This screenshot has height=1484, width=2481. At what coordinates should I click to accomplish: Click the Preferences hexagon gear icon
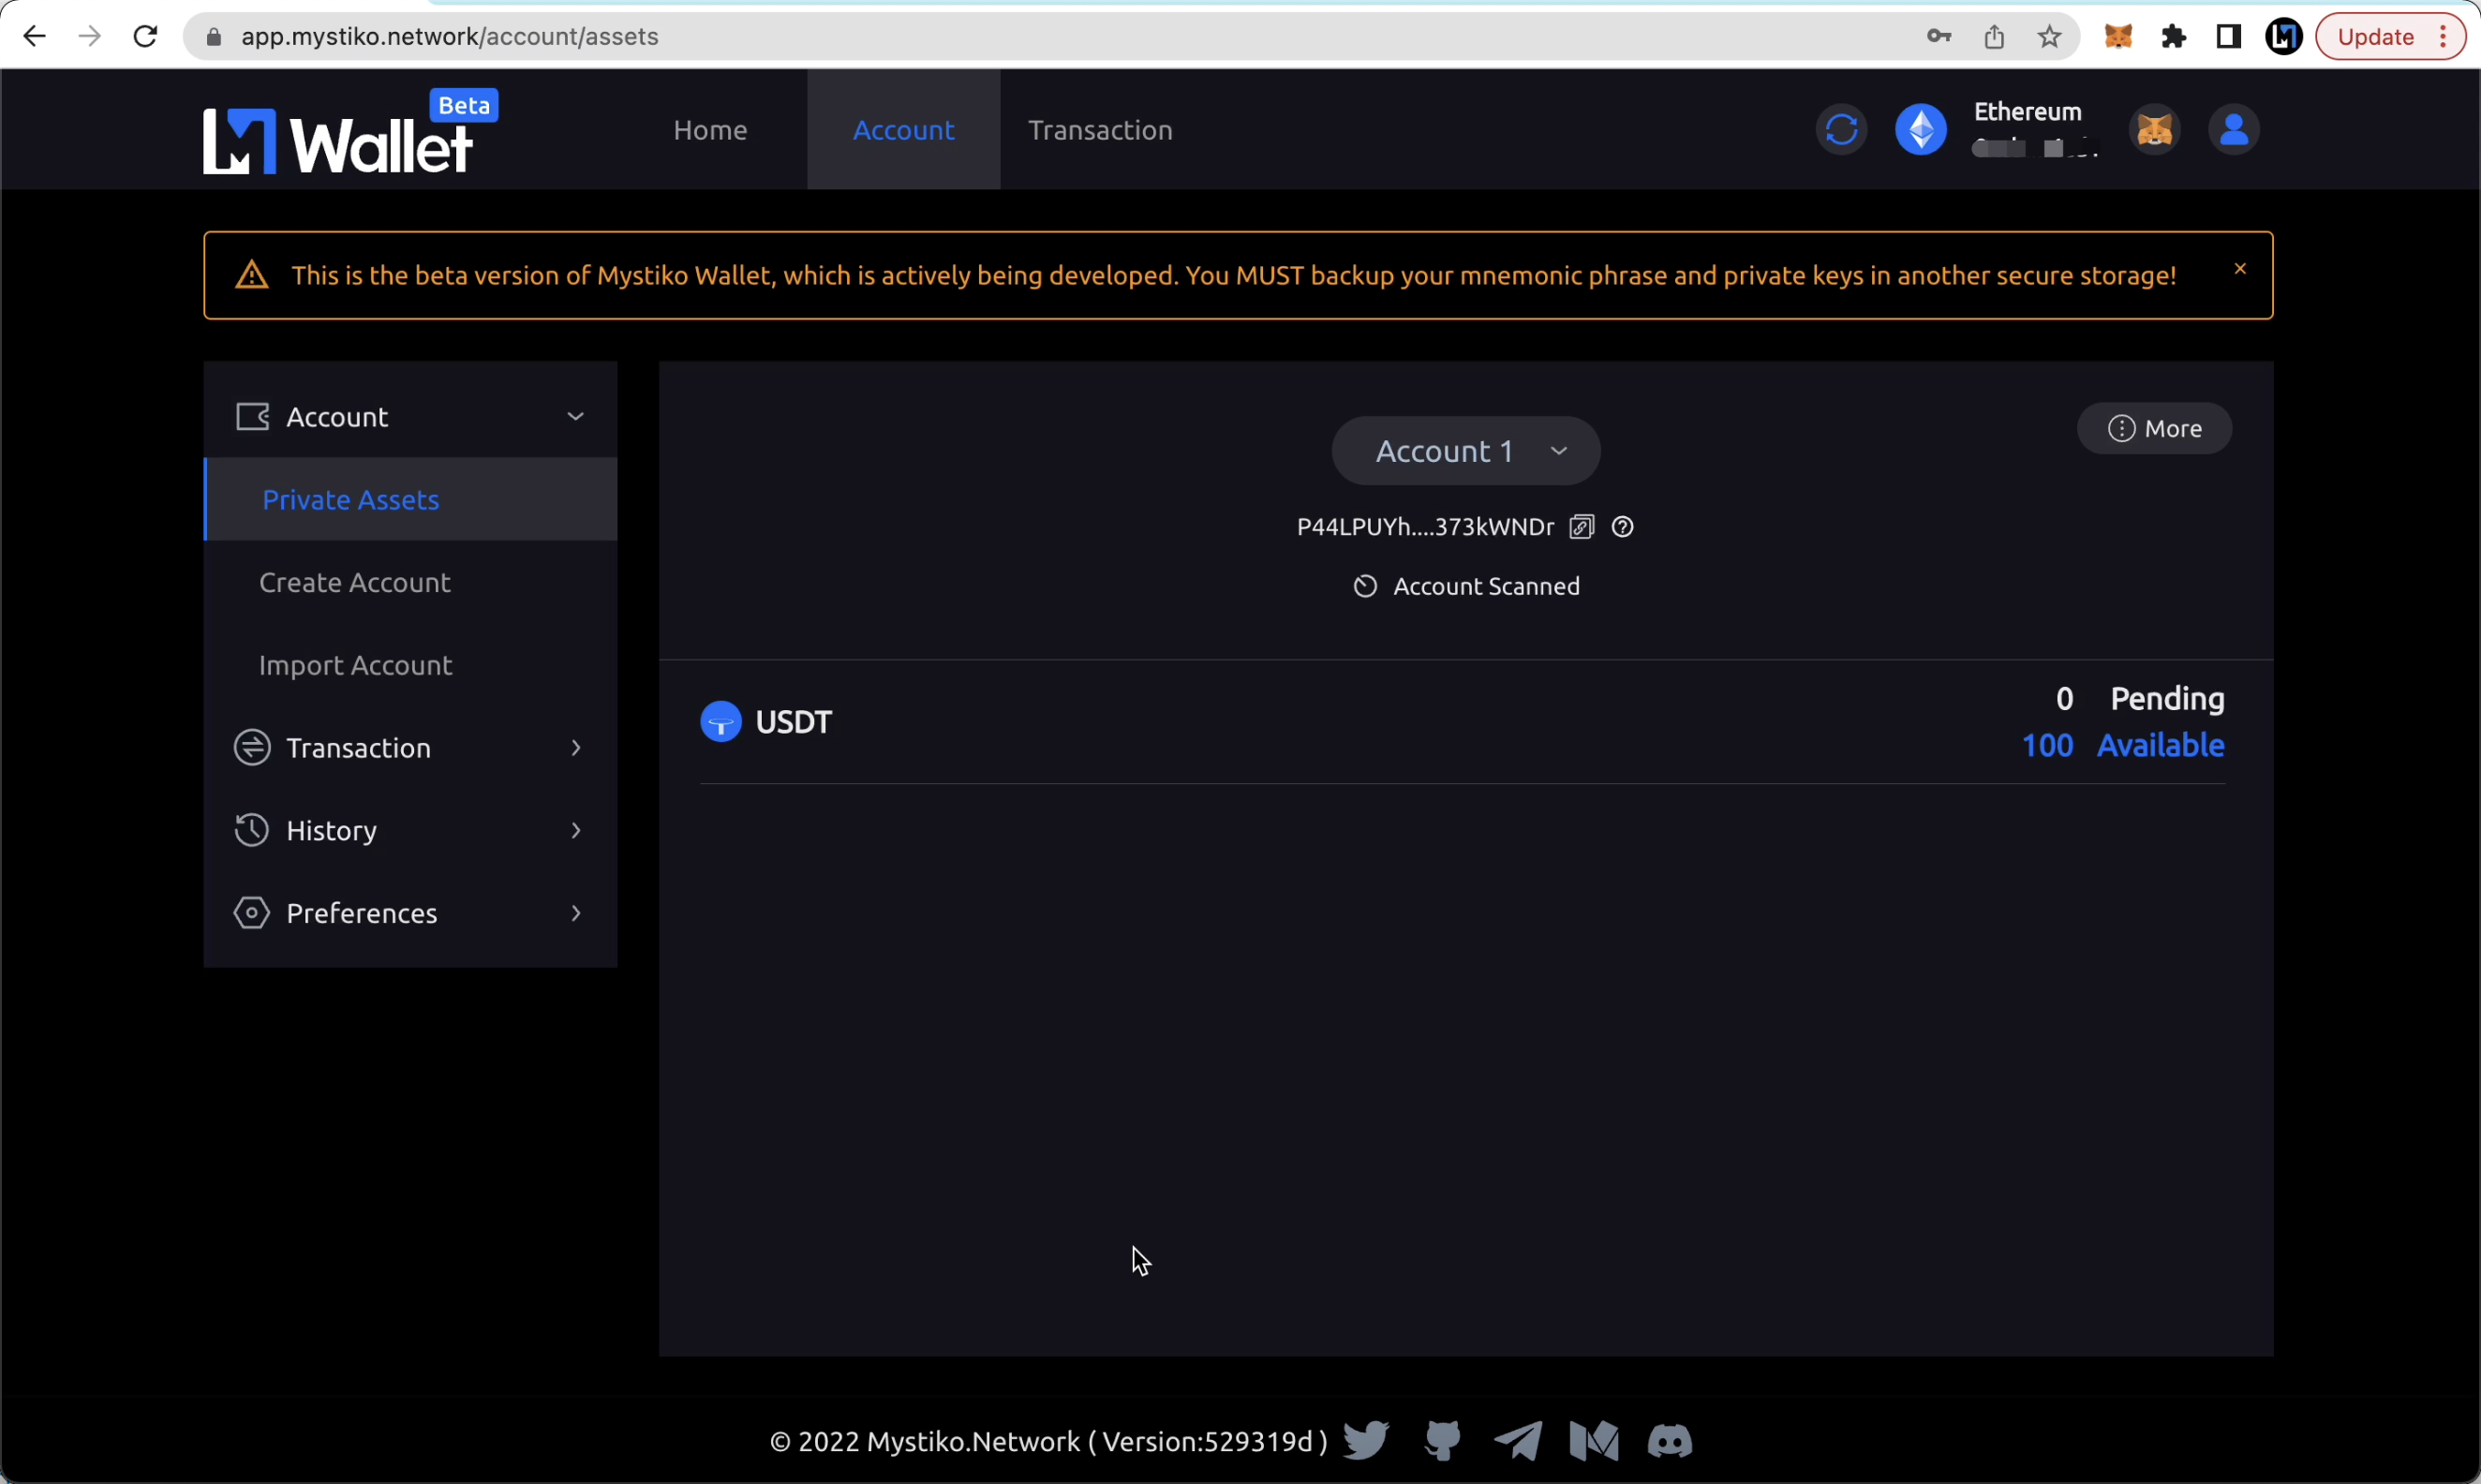[x=252, y=913]
